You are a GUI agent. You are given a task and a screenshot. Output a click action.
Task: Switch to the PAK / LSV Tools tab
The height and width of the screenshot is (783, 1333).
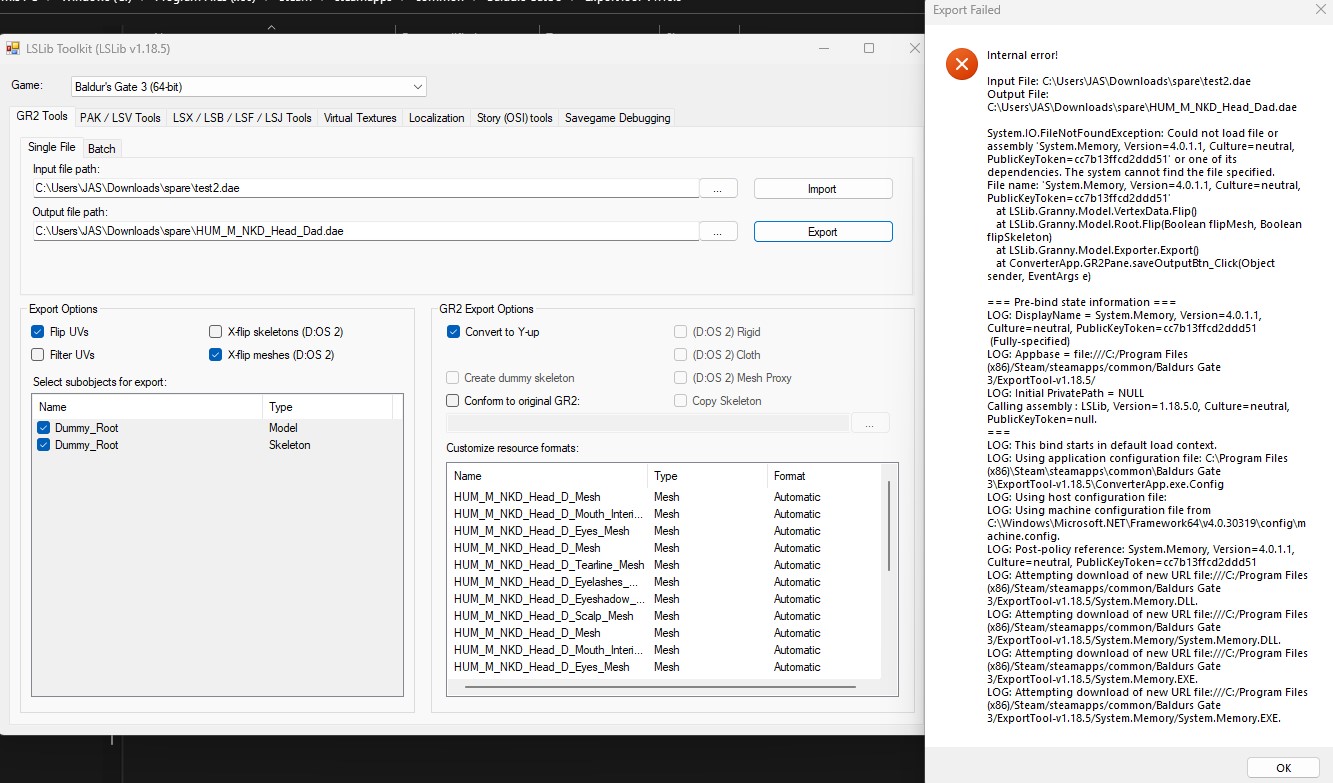[x=120, y=117]
